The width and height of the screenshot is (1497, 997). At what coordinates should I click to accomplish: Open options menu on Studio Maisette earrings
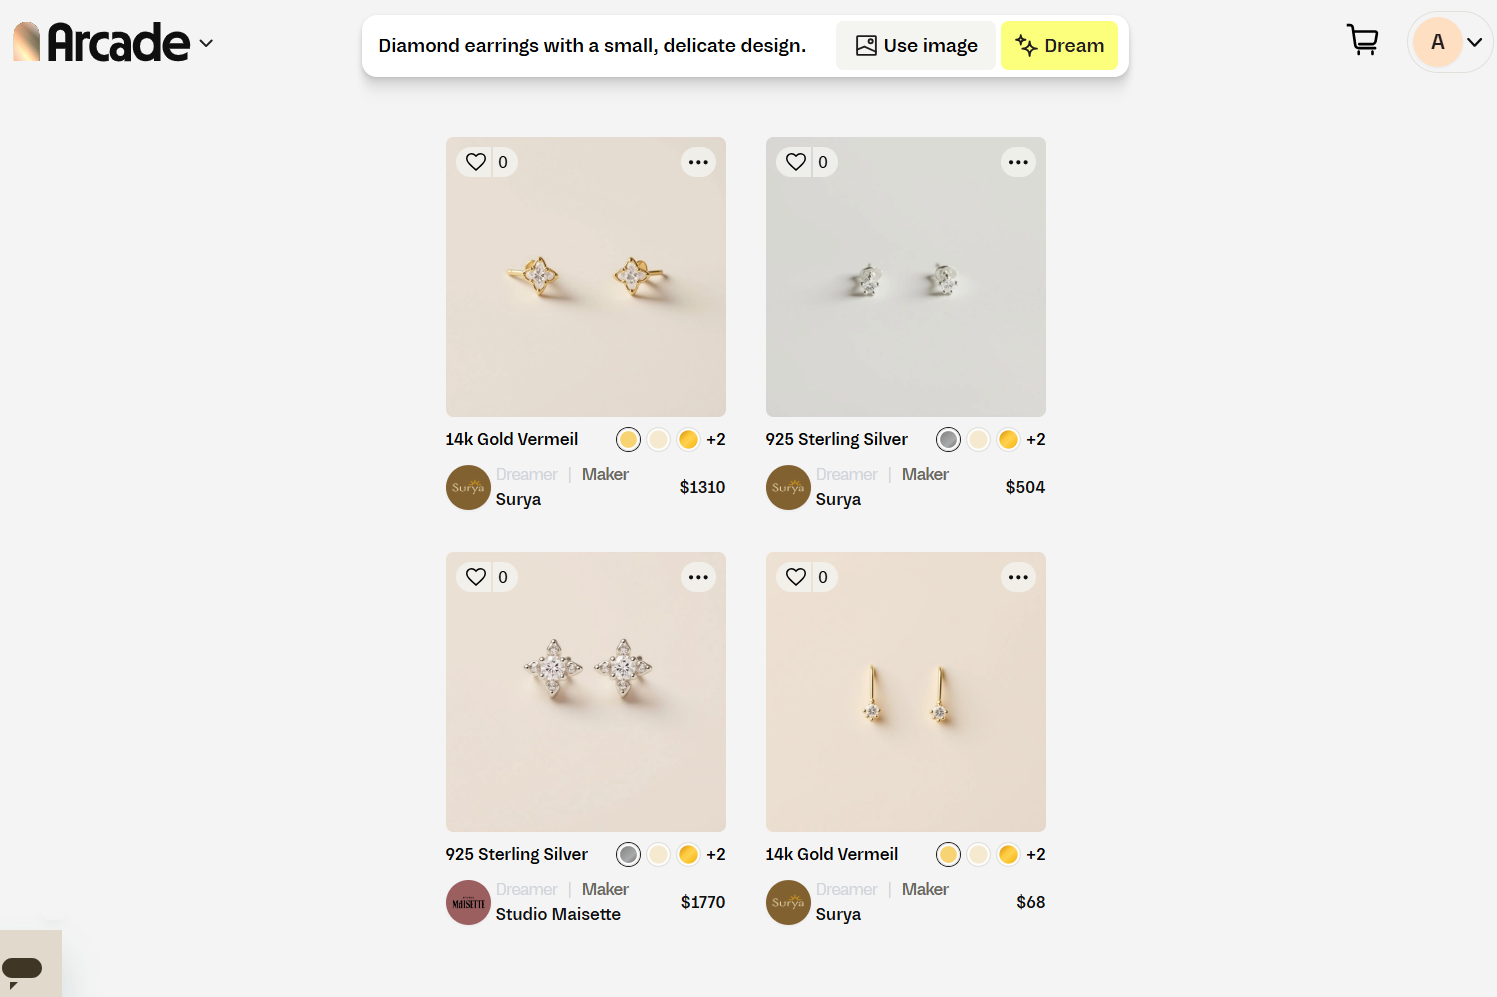[x=698, y=577]
